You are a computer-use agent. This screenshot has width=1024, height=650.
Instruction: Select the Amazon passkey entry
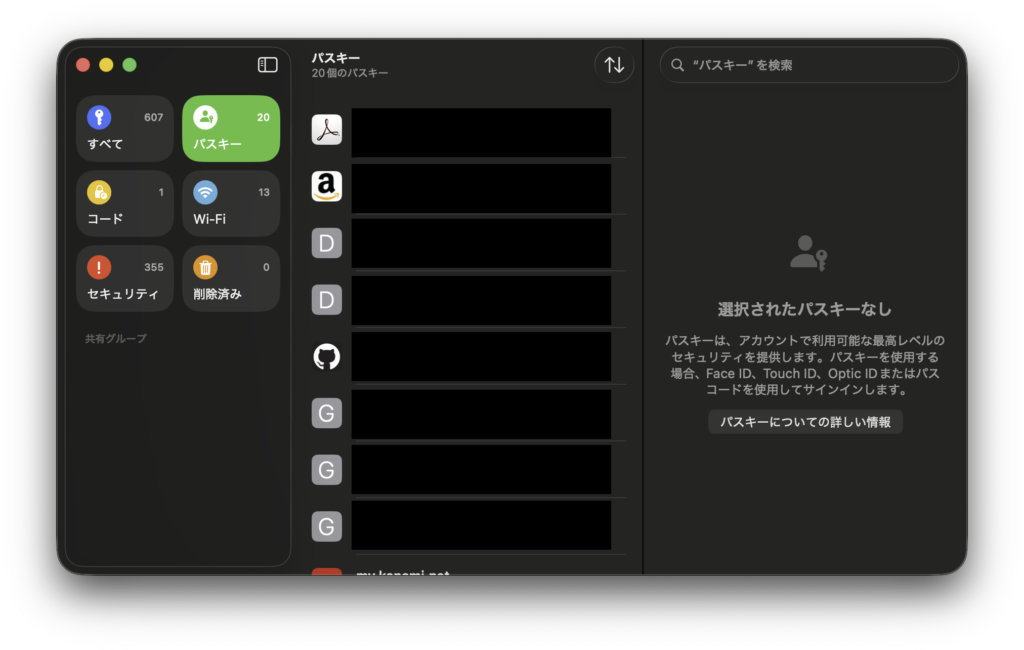pos(466,187)
